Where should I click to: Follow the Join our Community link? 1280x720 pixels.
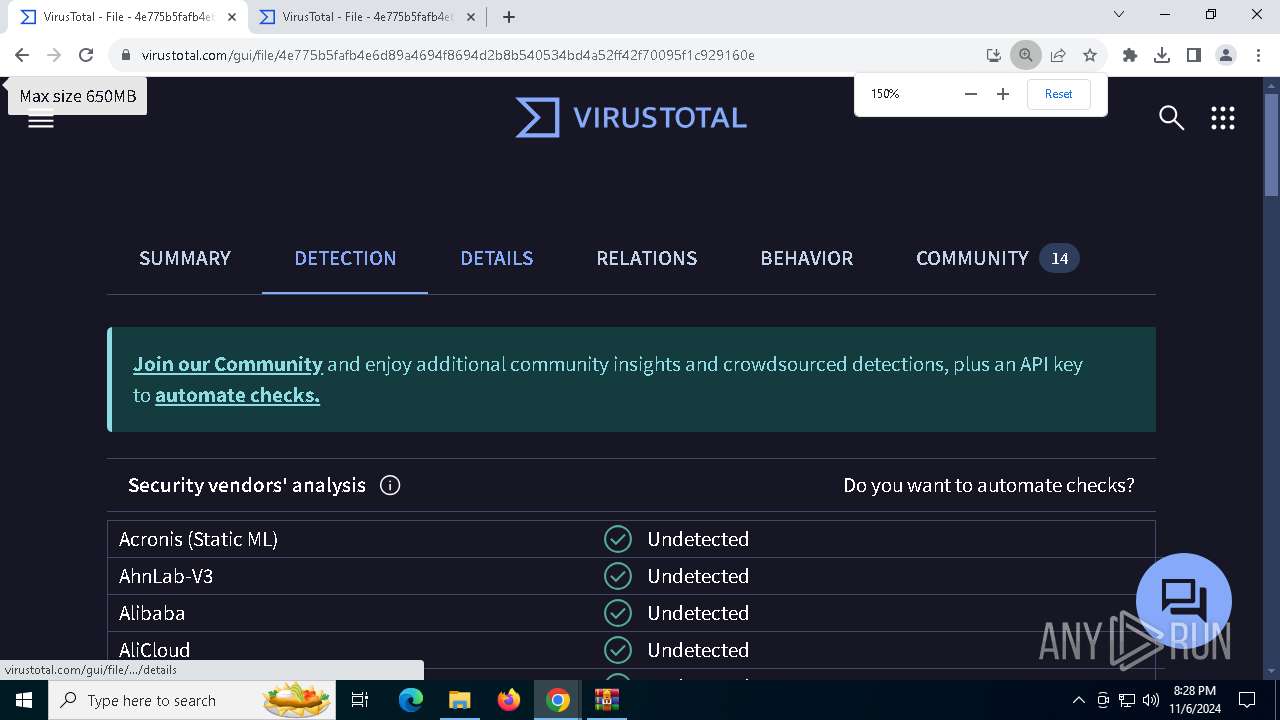tap(228, 364)
